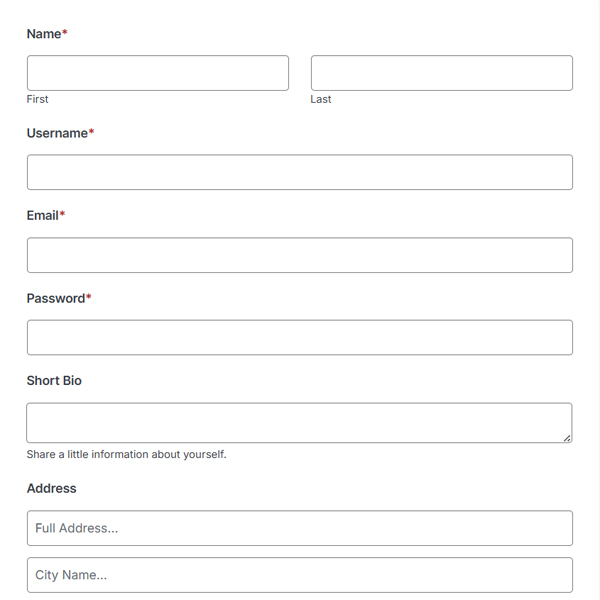The image size is (600, 600).
Task: Focus the Short Bio text area
Action: coord(299,422)
